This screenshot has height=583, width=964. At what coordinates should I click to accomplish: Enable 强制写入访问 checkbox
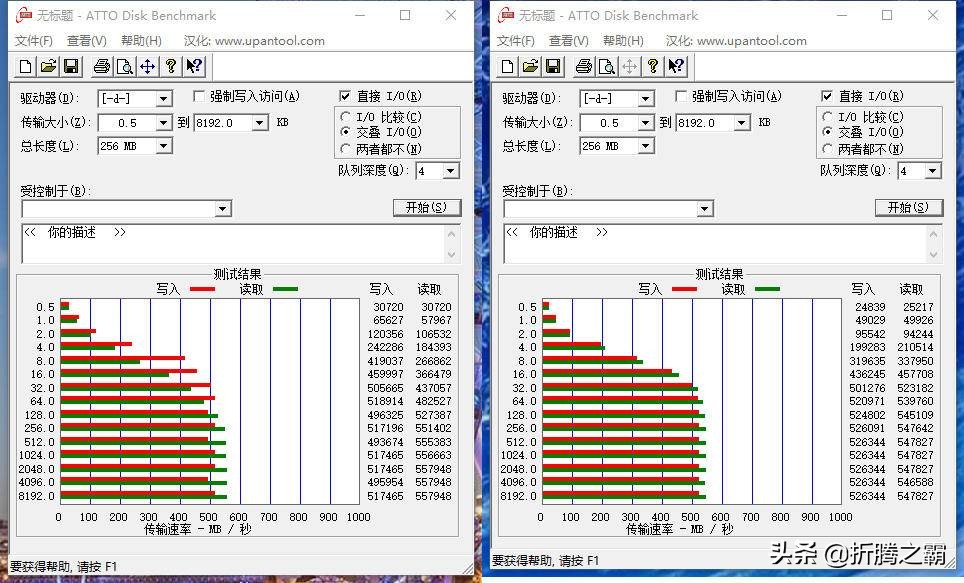click(x=199, y=96)
